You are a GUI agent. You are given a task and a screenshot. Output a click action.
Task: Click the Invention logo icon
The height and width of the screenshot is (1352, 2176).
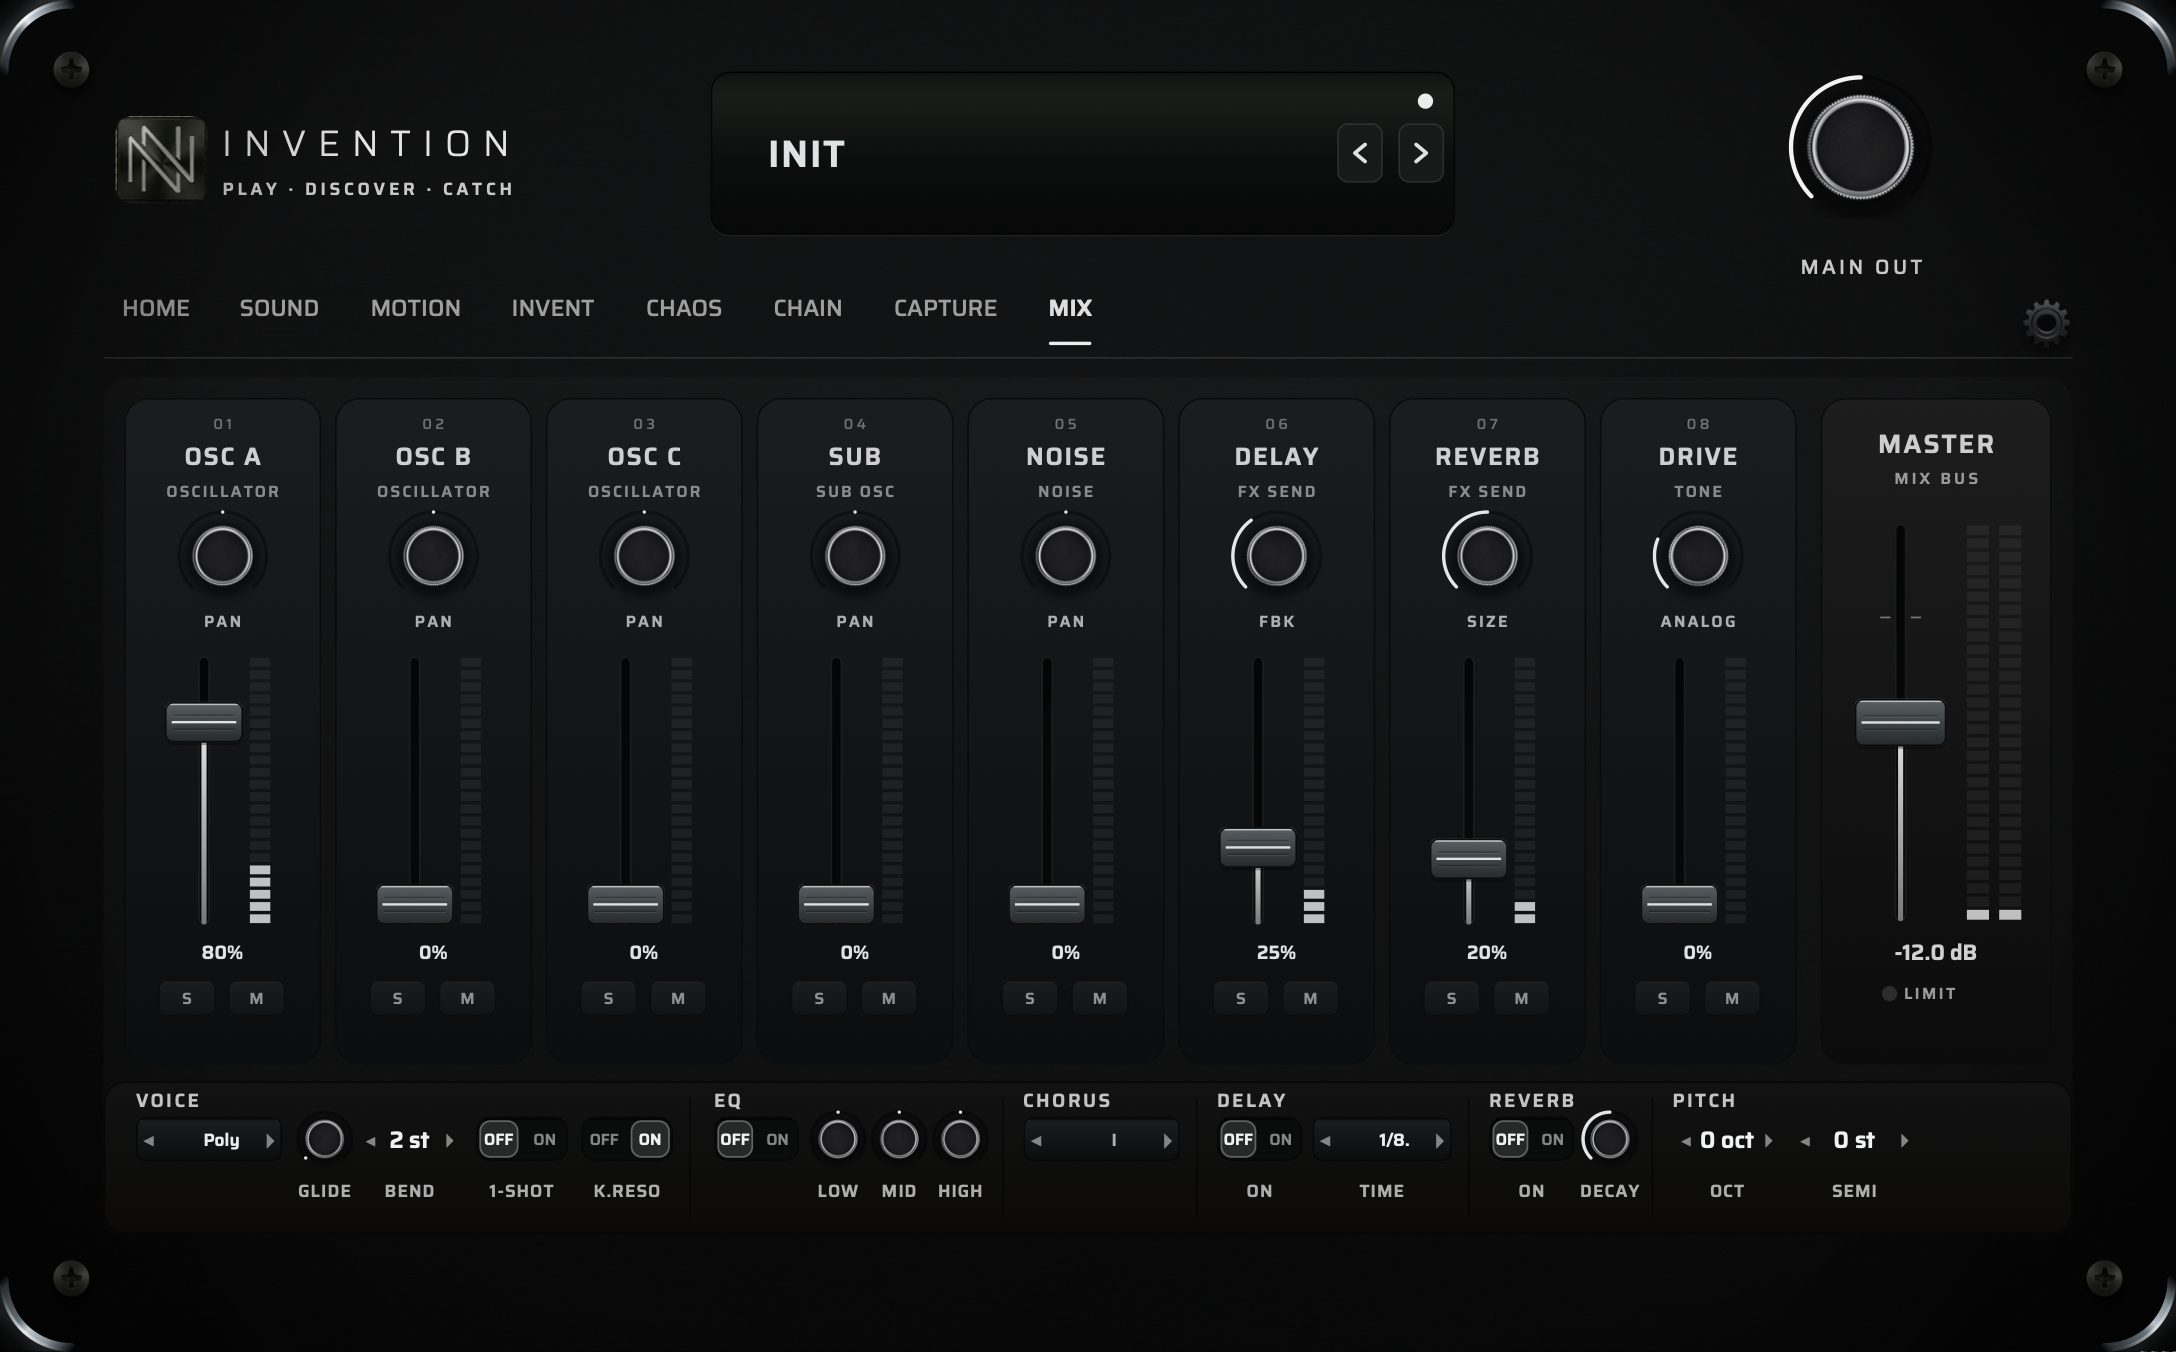(x=160, y=159)
